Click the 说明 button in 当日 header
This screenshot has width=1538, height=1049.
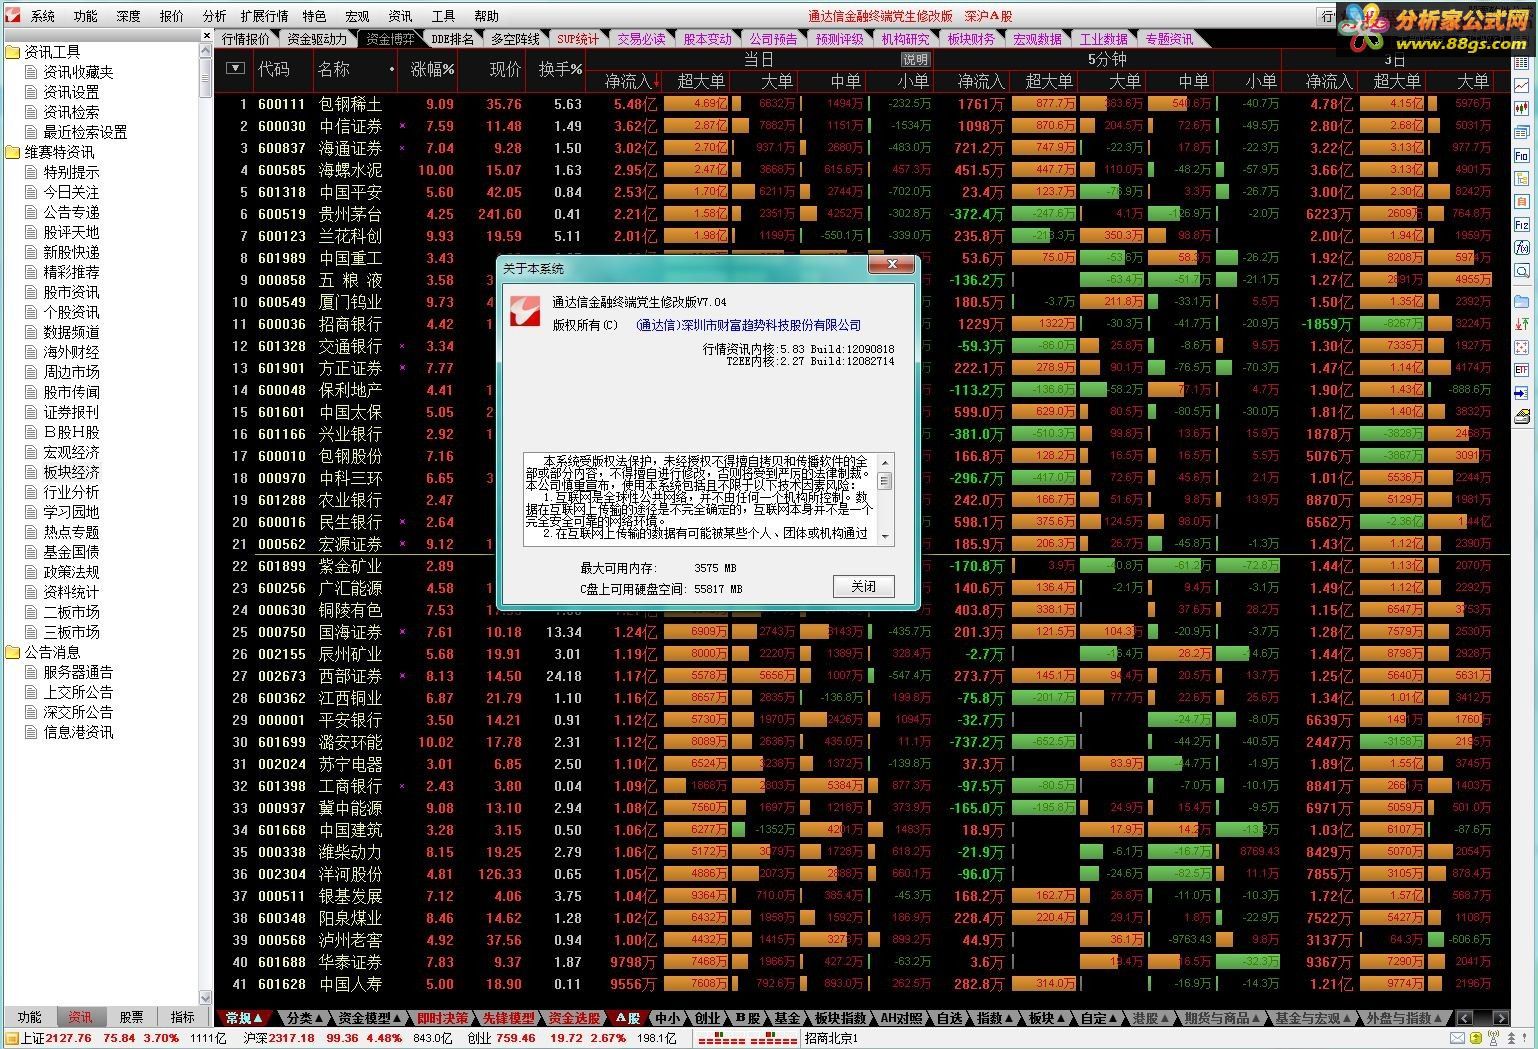pyautogui.click(x=915, y=59)
